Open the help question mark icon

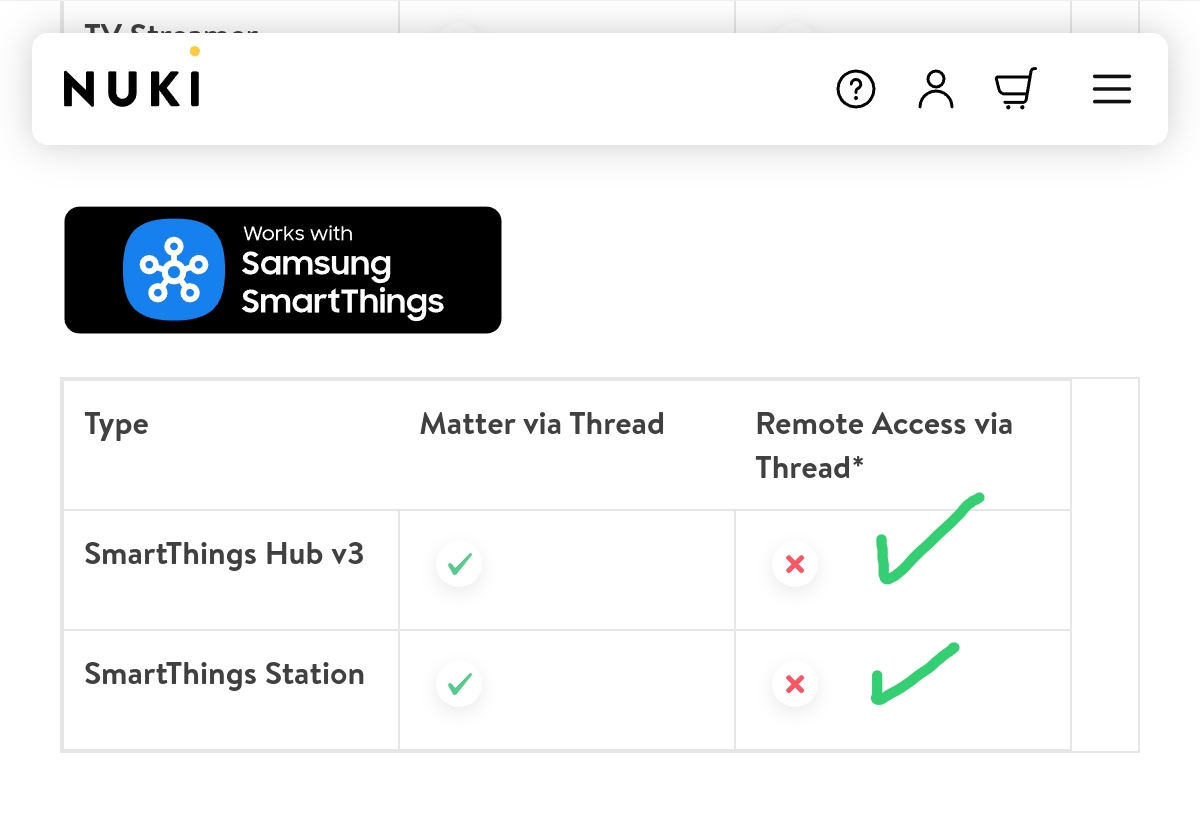(x=855, y=90)
